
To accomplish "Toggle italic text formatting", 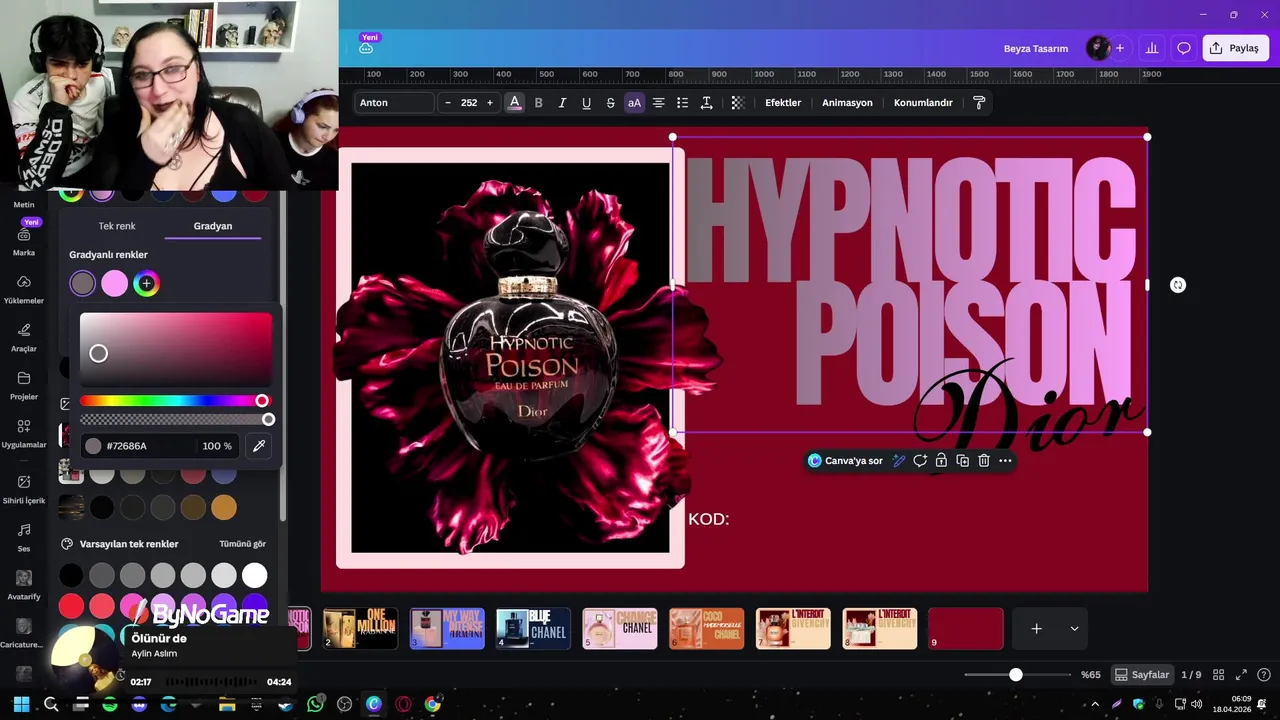I will tap(562, 103).
